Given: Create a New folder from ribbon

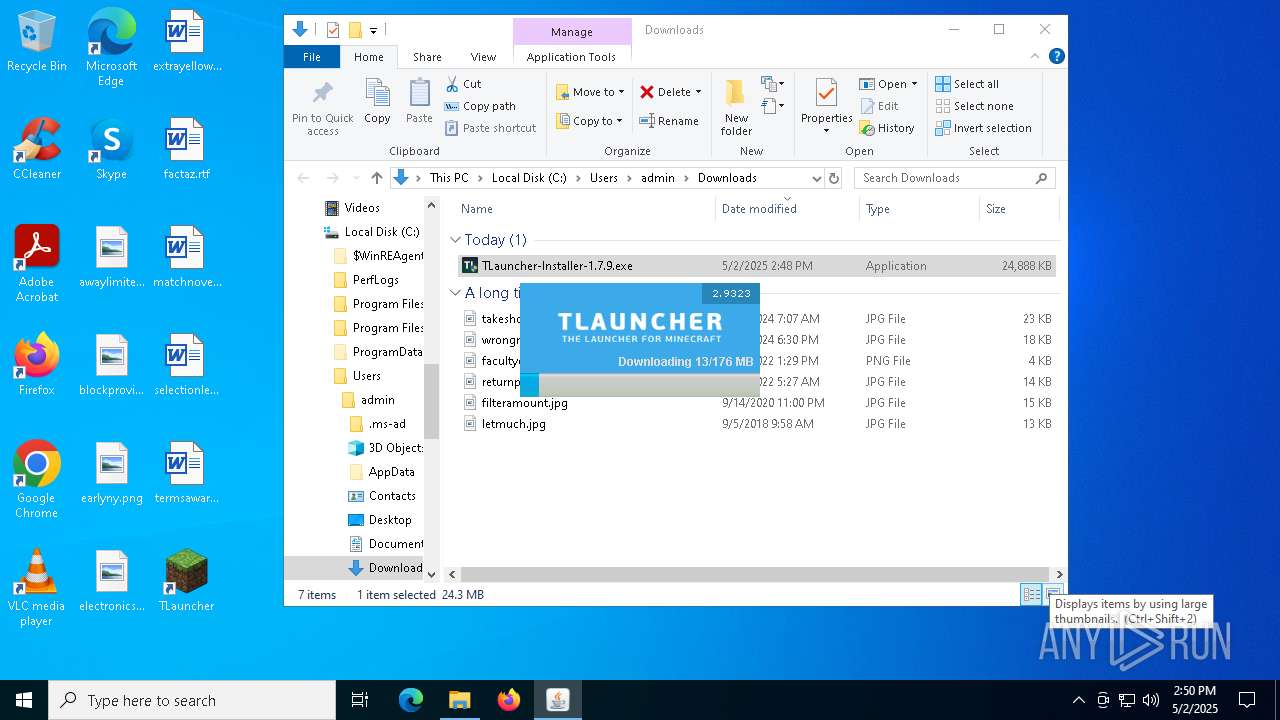Looking at the screenshot, I should click(736, 107).
